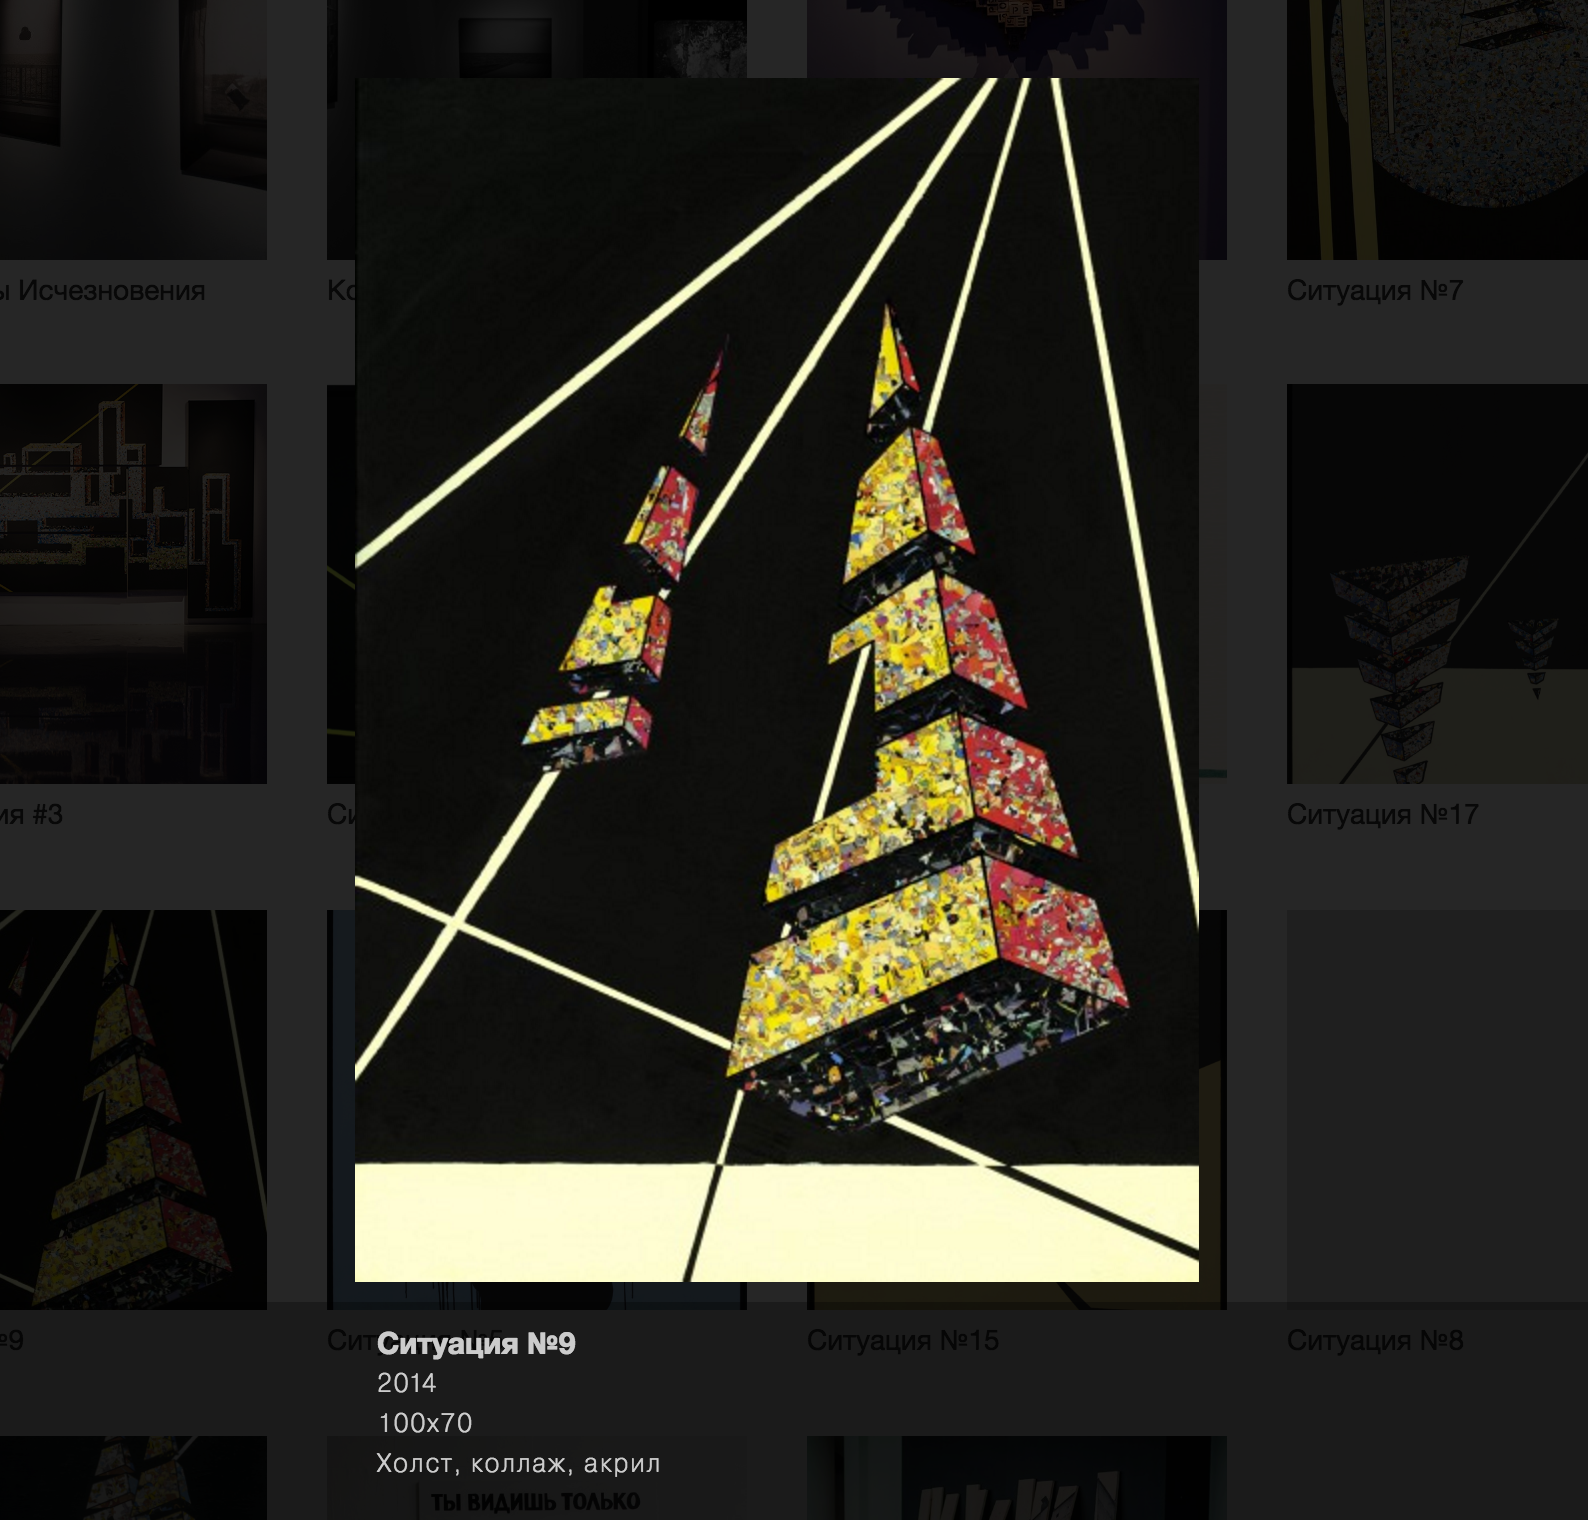Open the thumbnail above Исчезновения label
Image resolution: width=1588 pixels, height=1520 pixels.
[133, 130]
